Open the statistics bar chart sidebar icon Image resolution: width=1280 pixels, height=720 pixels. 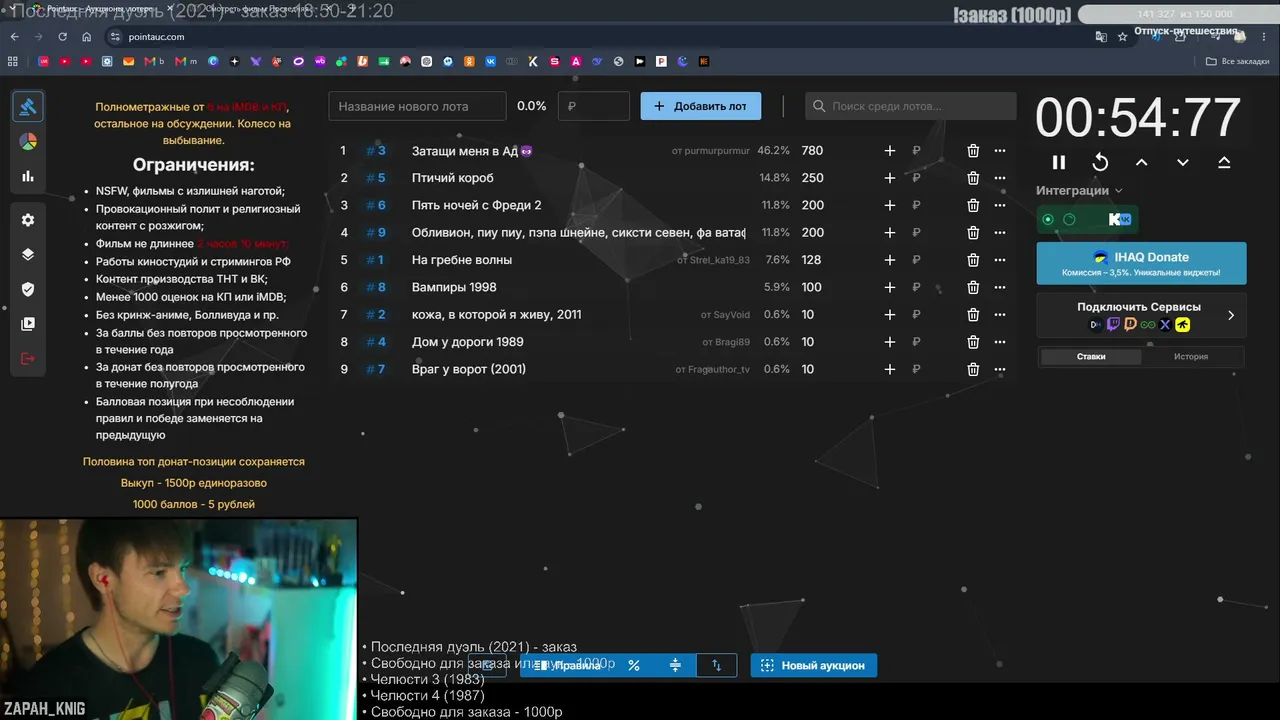(x=28, y=176)
